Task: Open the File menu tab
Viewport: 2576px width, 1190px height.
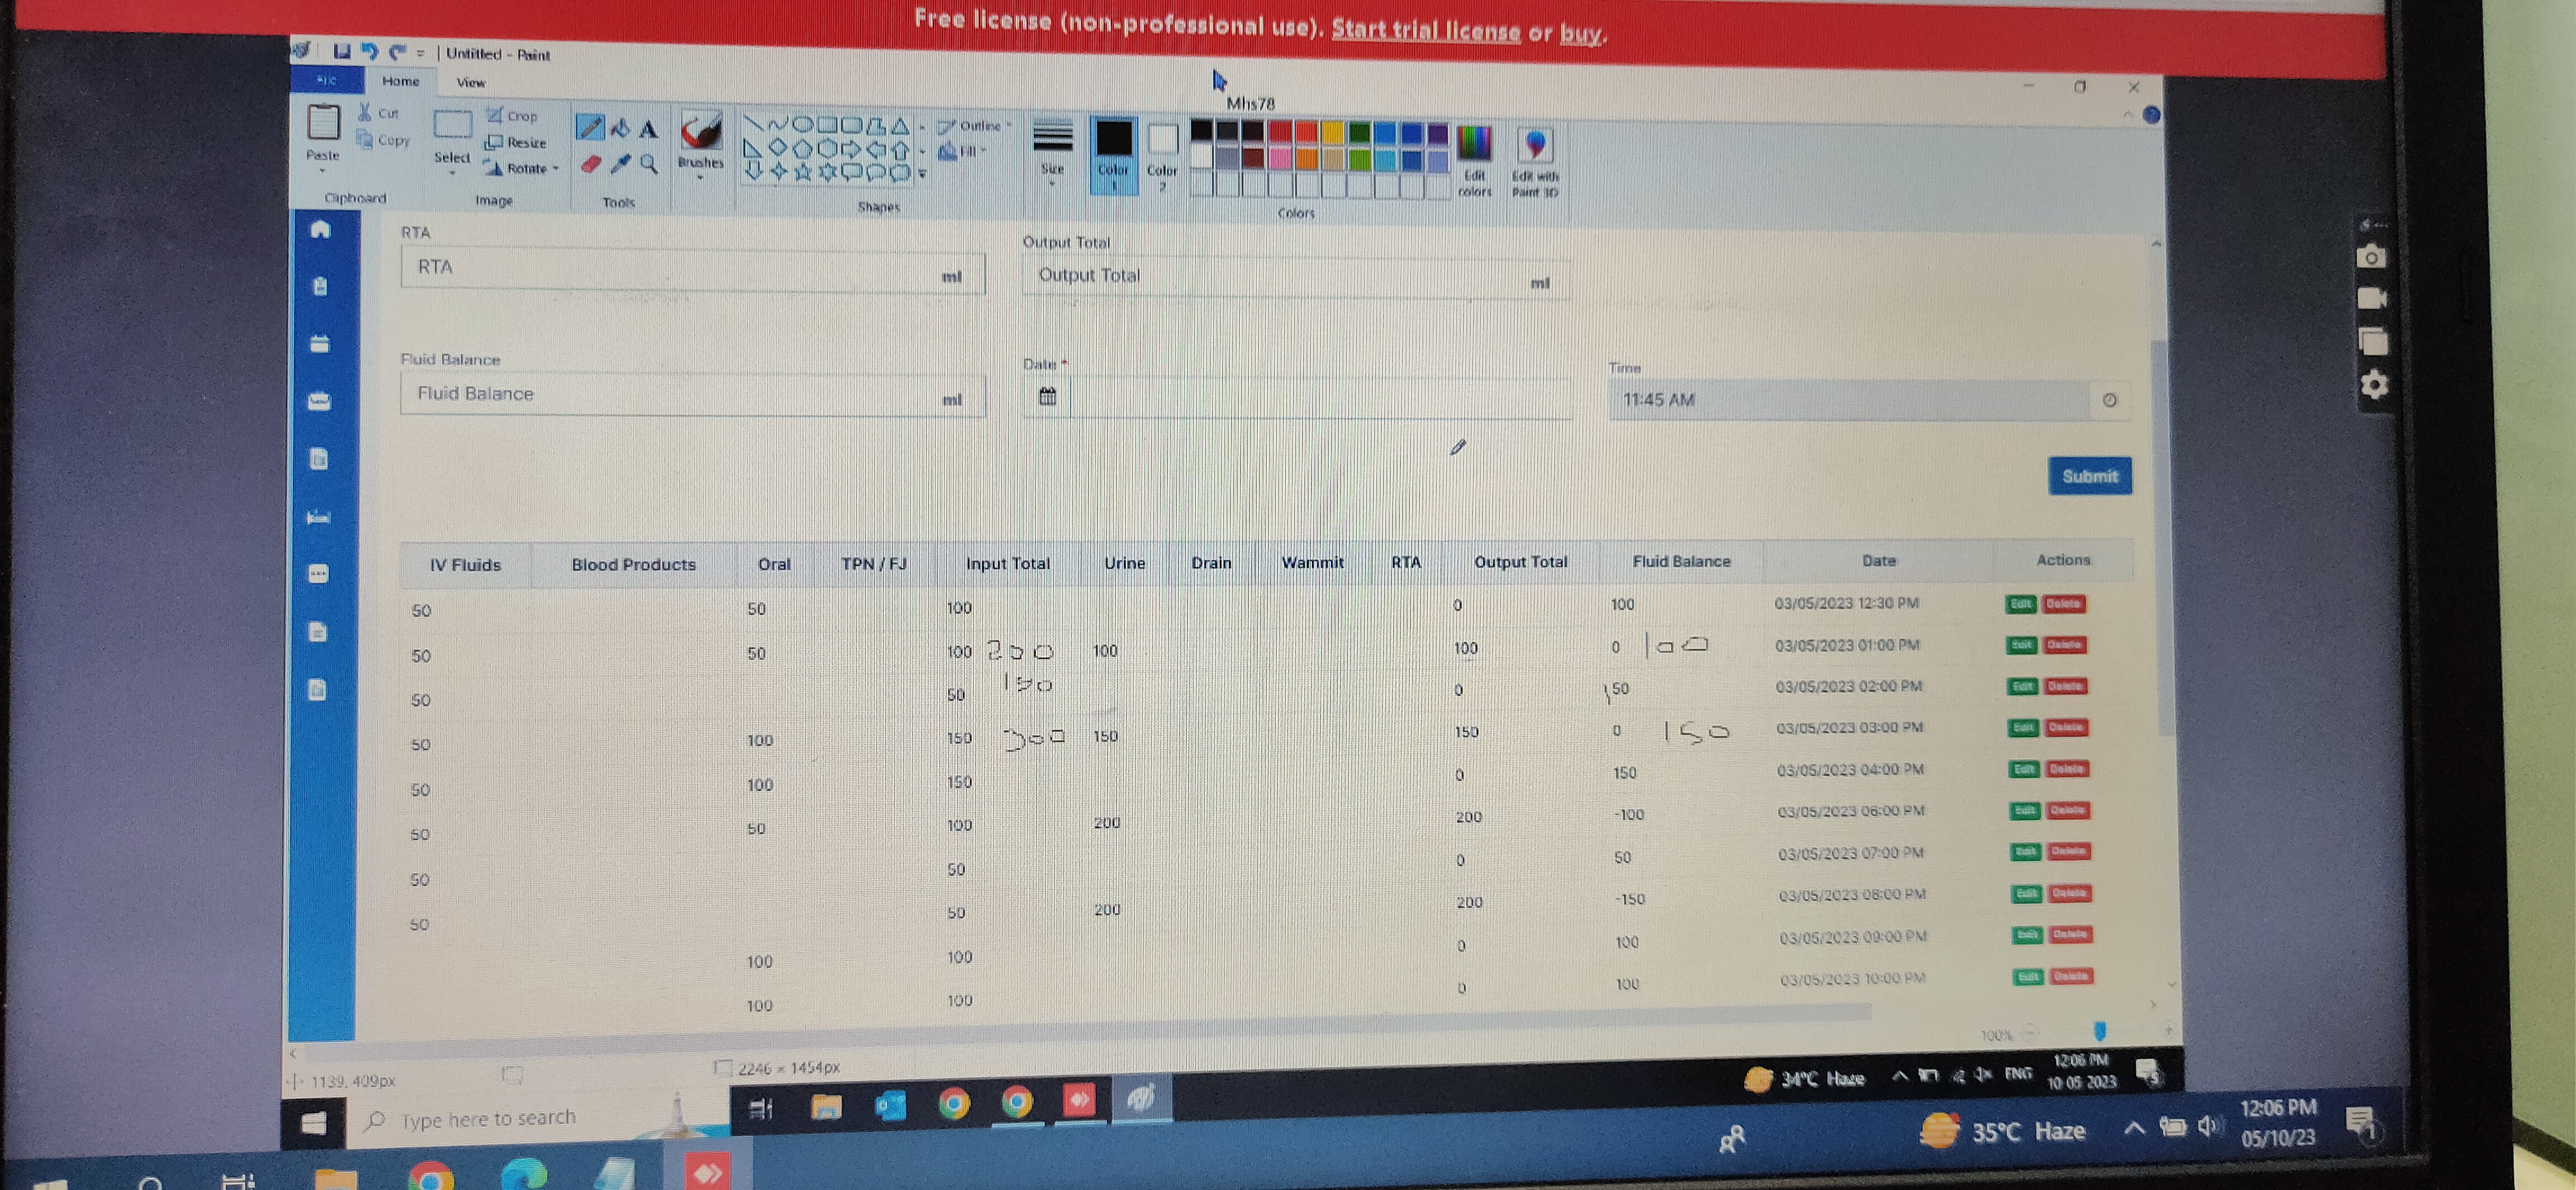Action: click(326, 80)
